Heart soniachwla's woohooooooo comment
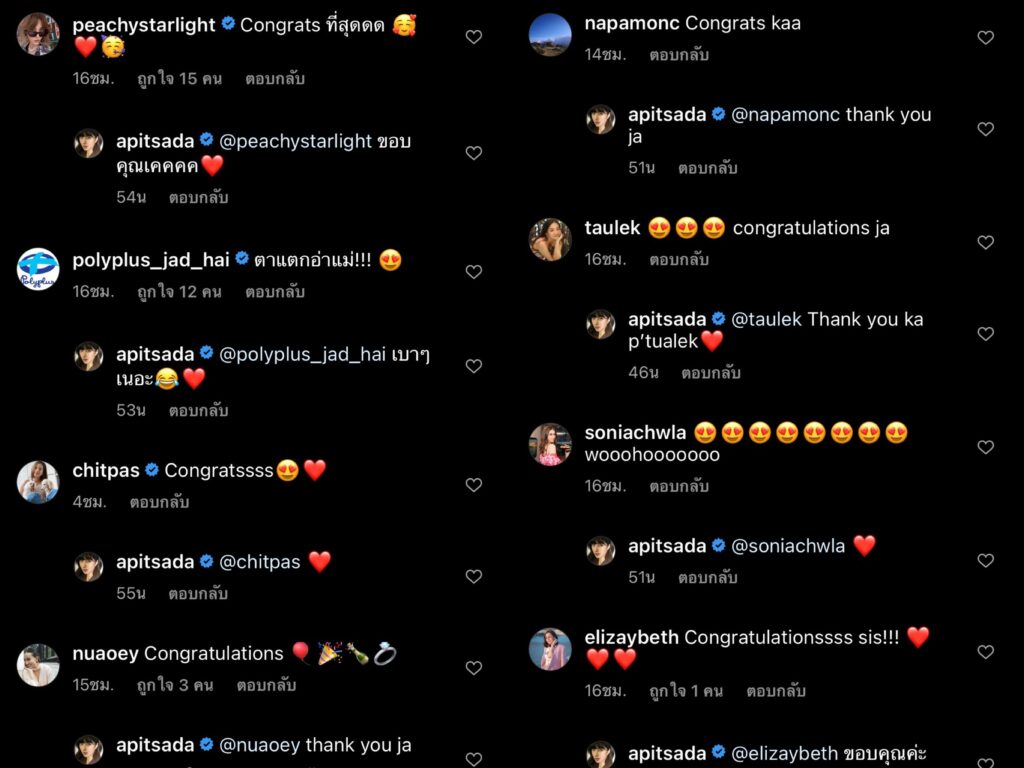The height and width of the screenshot is (768, 1024). (985, 447)
